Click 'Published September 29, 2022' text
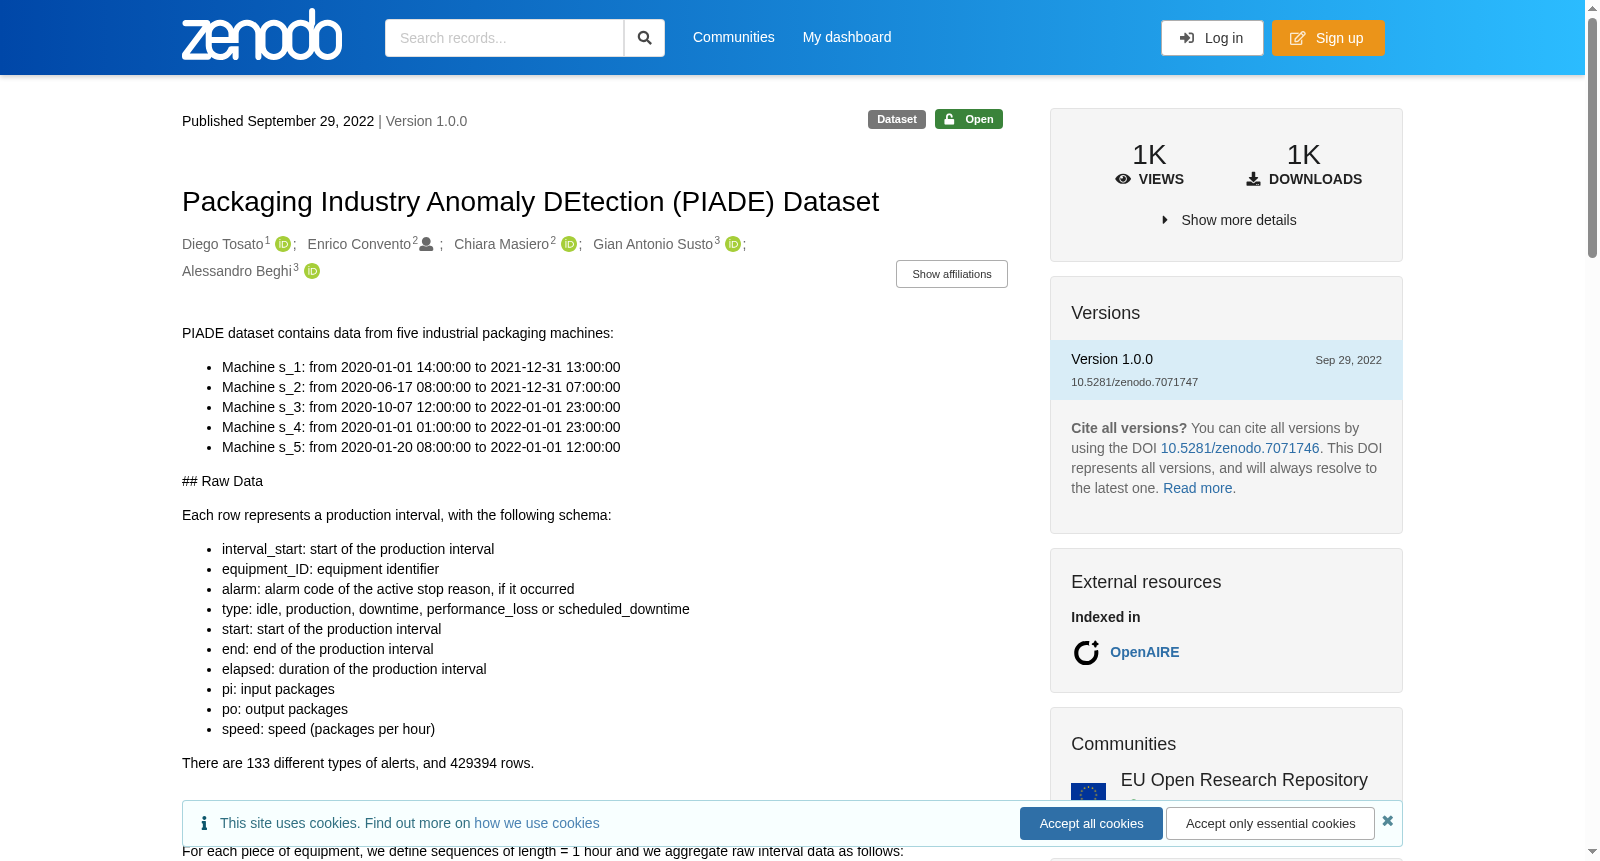The width and height of the screenshot is (1600, 861). tap(278, 121)
